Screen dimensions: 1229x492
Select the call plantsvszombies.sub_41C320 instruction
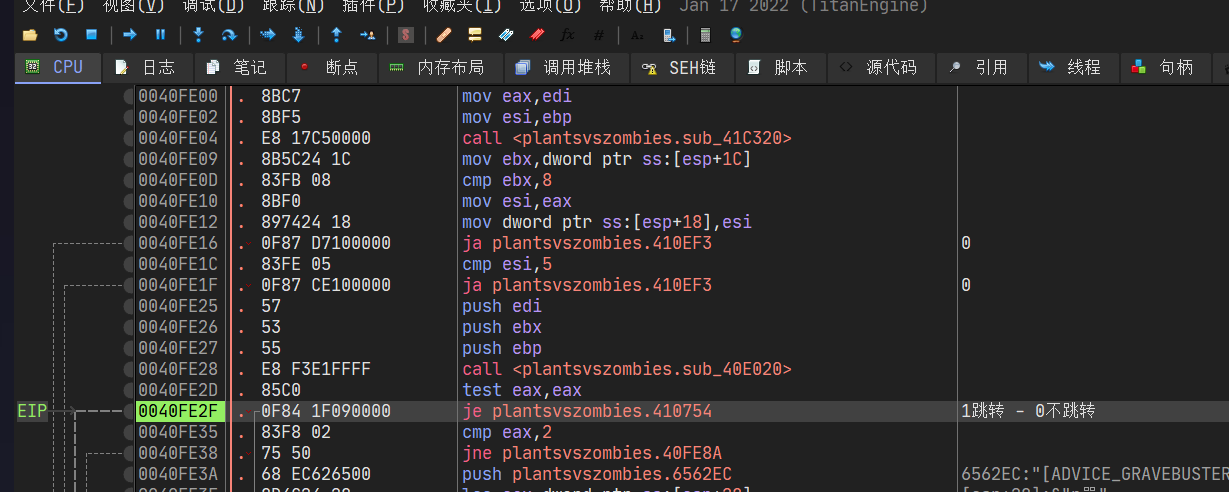627,139
